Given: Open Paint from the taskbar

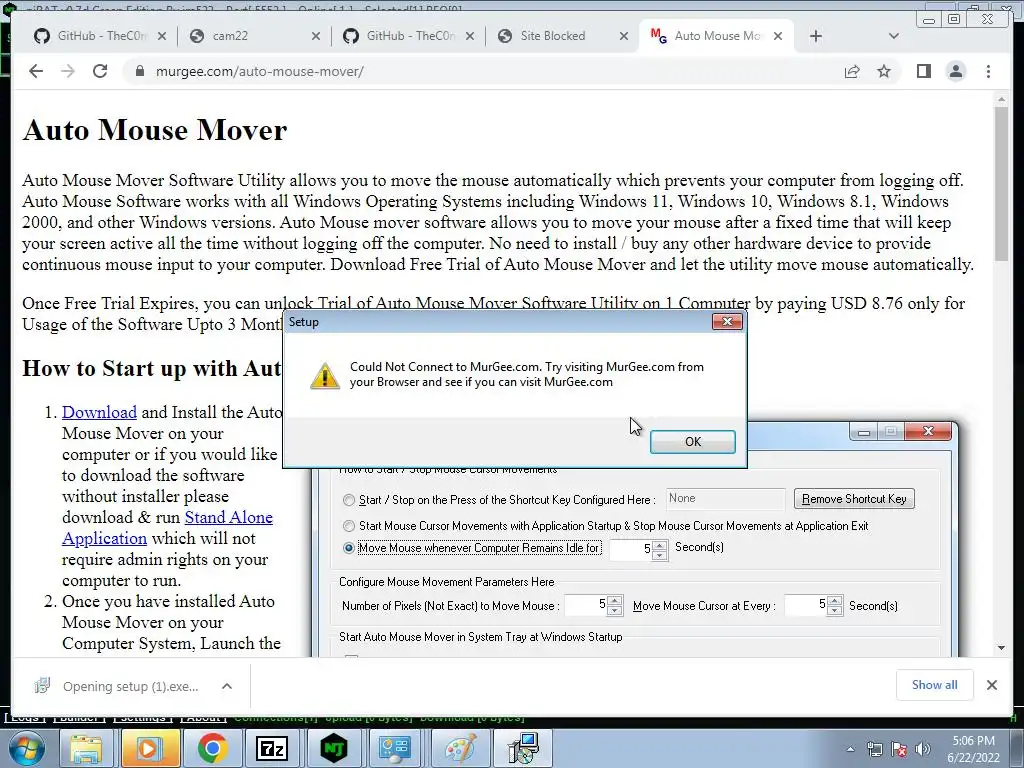Looking at the screenshot, I should point(460,748).
